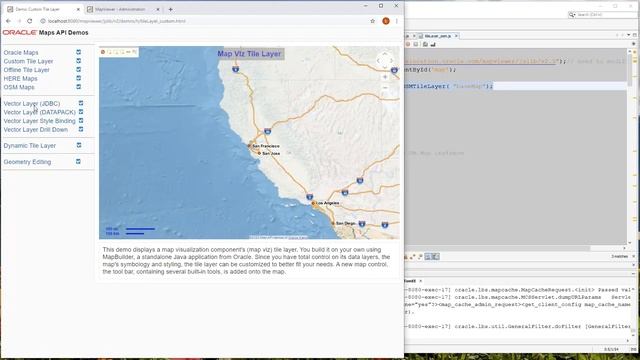Image resolution: width=640 pixels, height=360 pixels.
Task: Pan the map right with navigation arrow
Action: pos(391,61)
